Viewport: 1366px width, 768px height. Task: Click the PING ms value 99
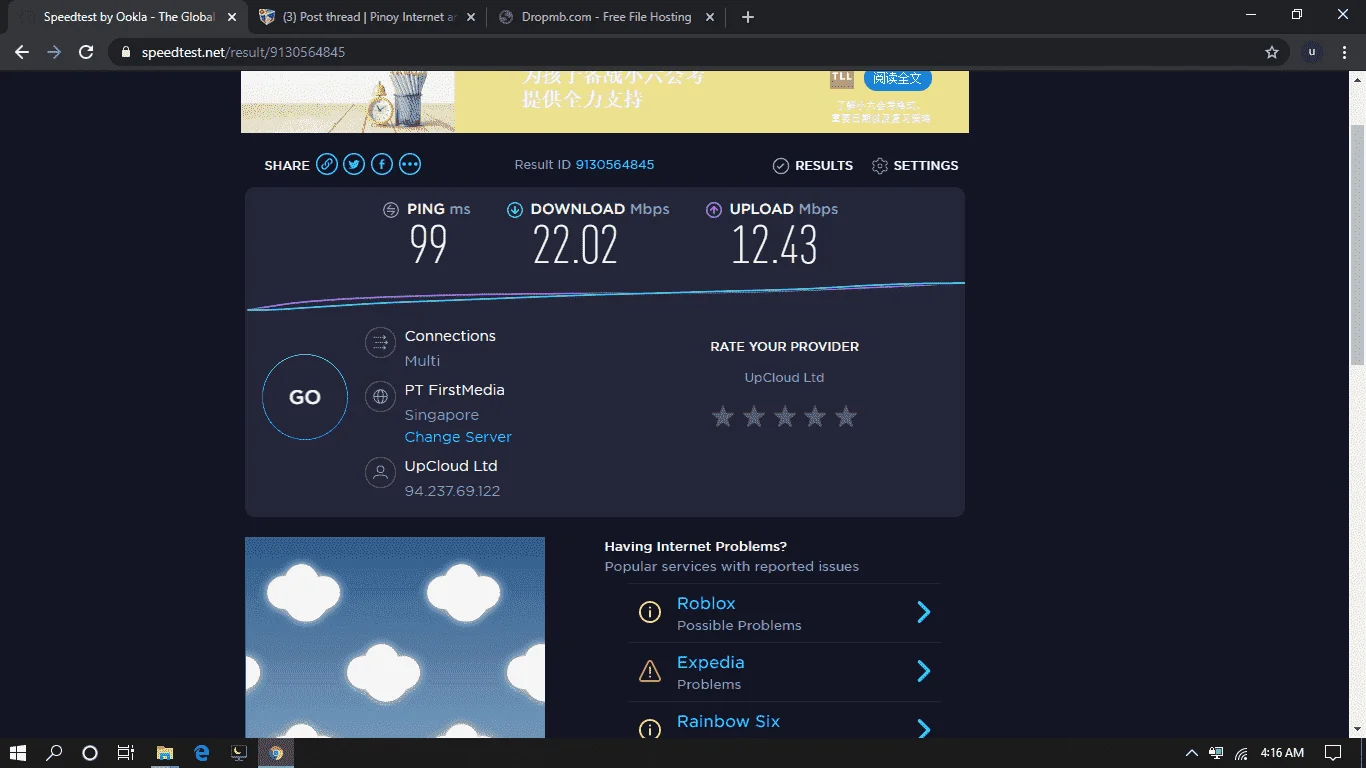point(428,245)
